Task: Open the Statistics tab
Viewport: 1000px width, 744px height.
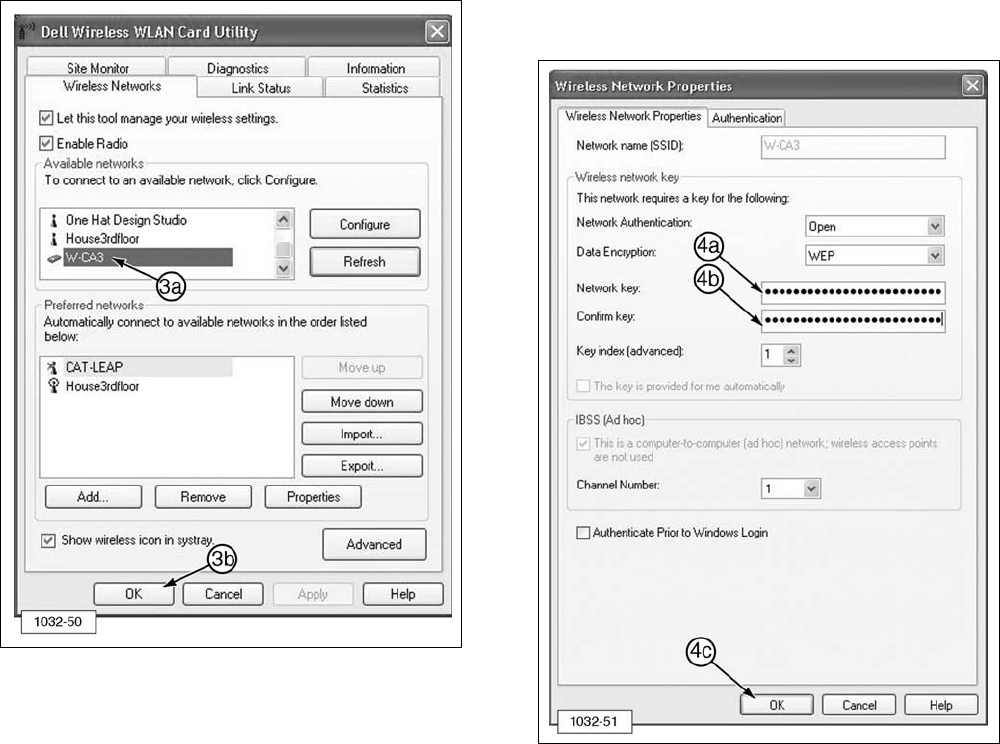Action: 384,87
